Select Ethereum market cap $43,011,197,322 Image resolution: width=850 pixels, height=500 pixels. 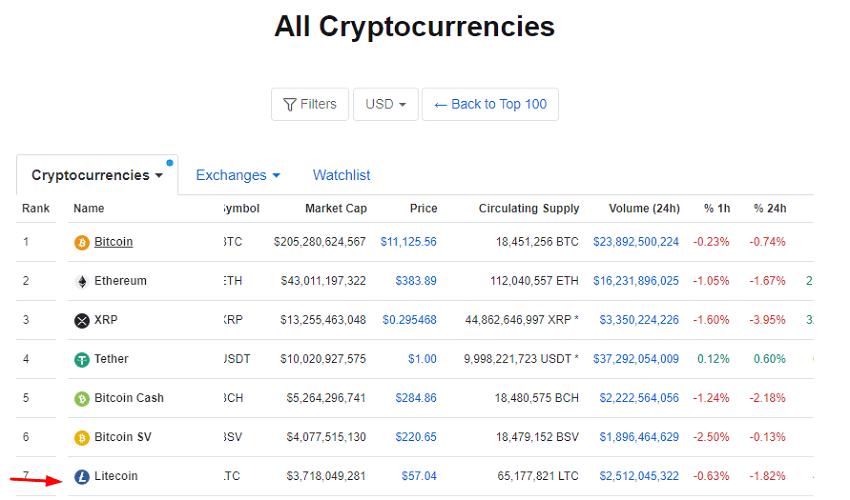pos(323,281)
